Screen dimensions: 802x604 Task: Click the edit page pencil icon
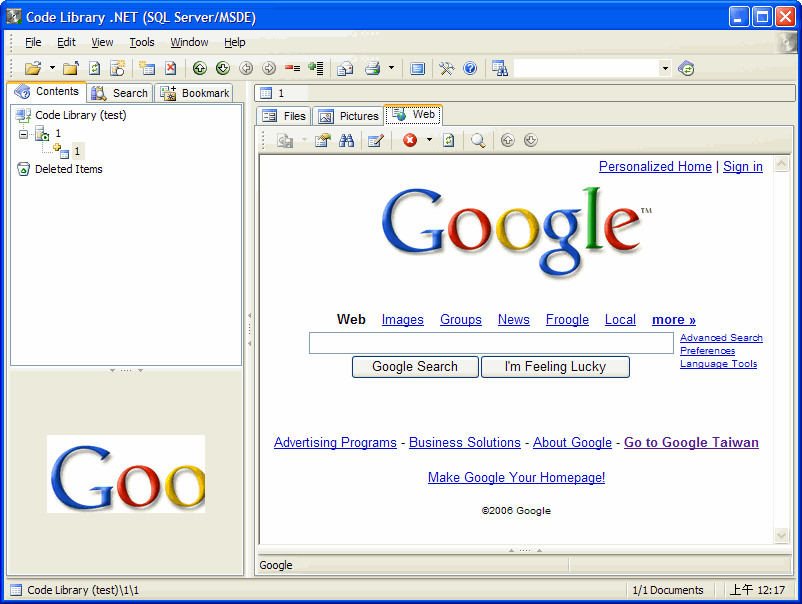(x=375, y=140)
